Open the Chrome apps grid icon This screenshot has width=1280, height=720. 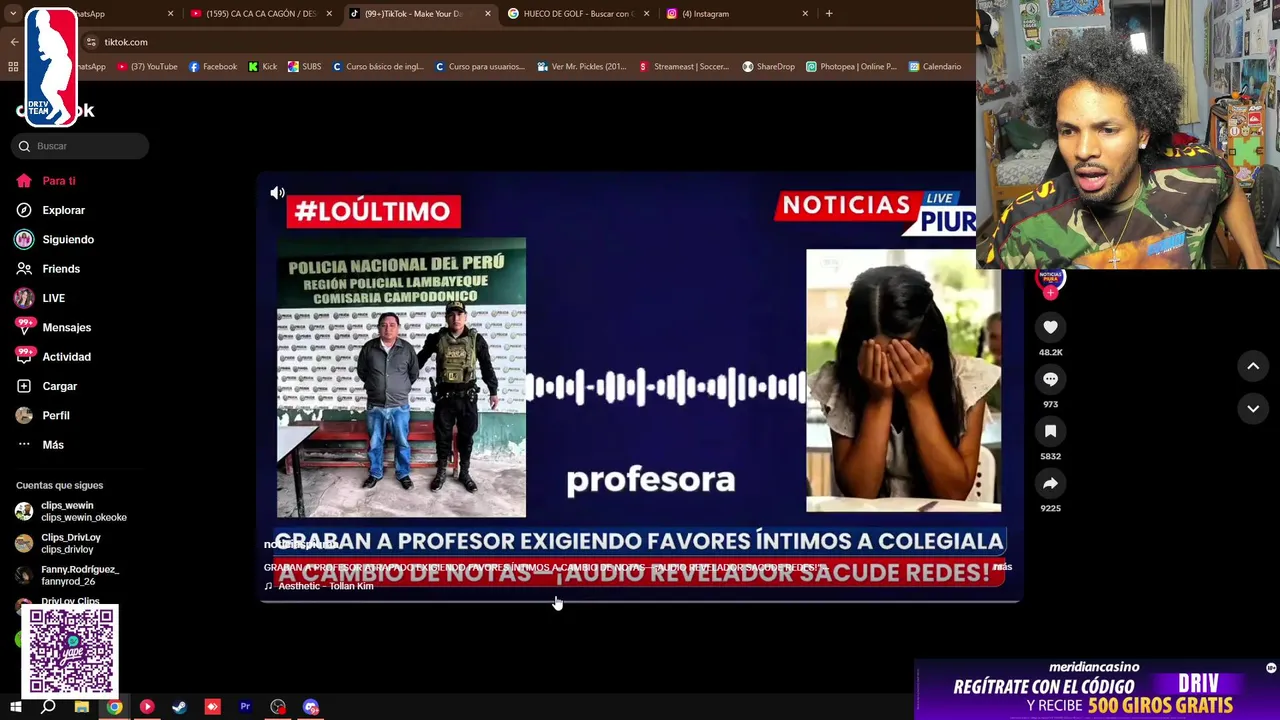coord(13,67)
